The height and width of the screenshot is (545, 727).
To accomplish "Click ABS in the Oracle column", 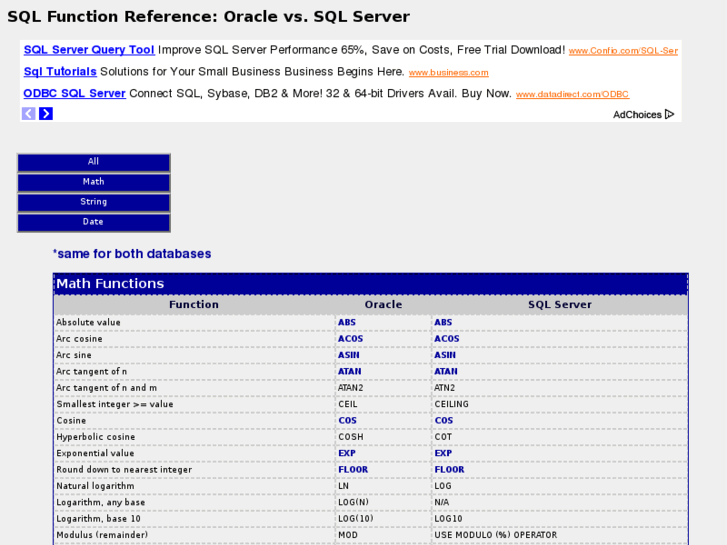I will [x=347, y=322].
